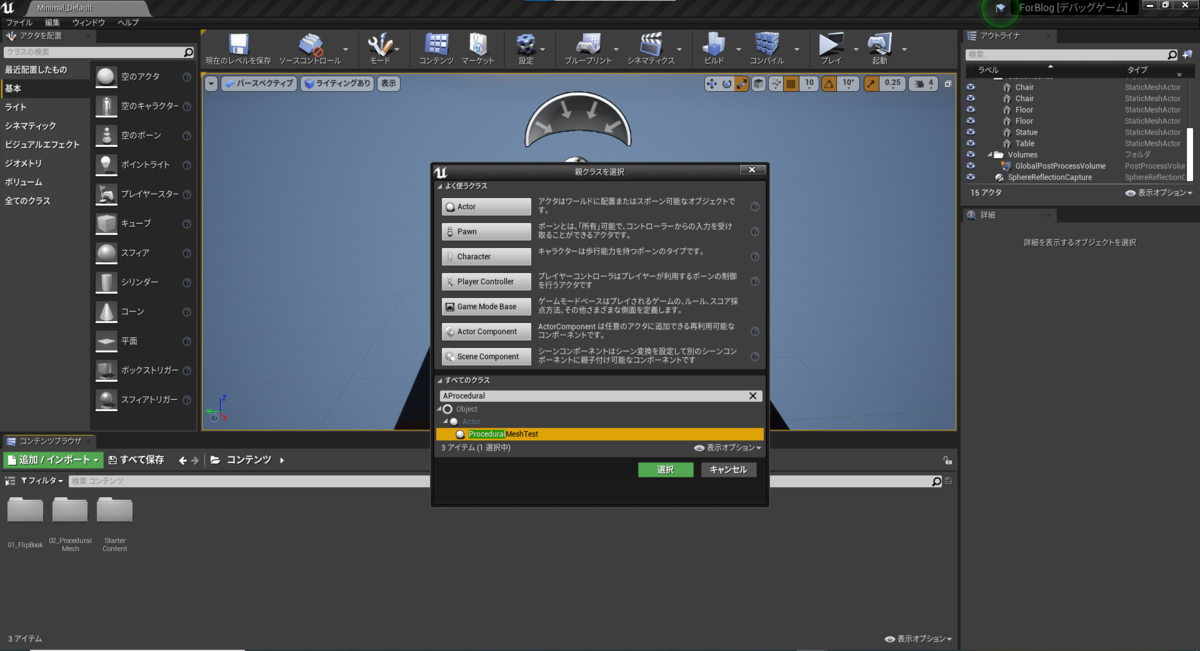Collapse the Volumes folder in Outliner
The width and height of the screenshot is (1200, 651).
tap(990, 155)
